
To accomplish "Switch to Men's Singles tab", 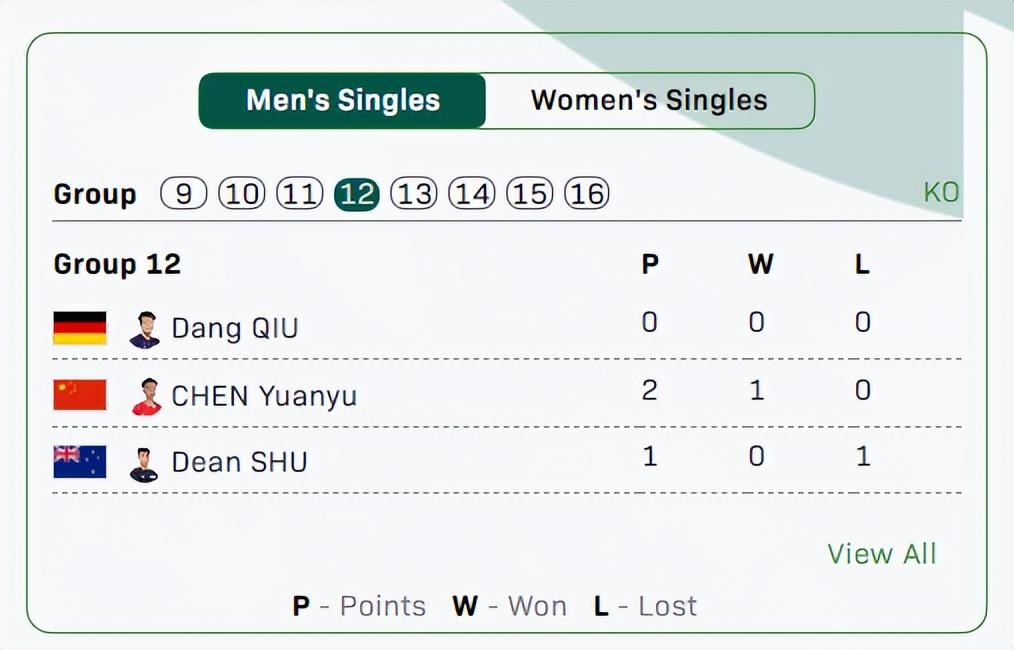I will pos(342,101).
